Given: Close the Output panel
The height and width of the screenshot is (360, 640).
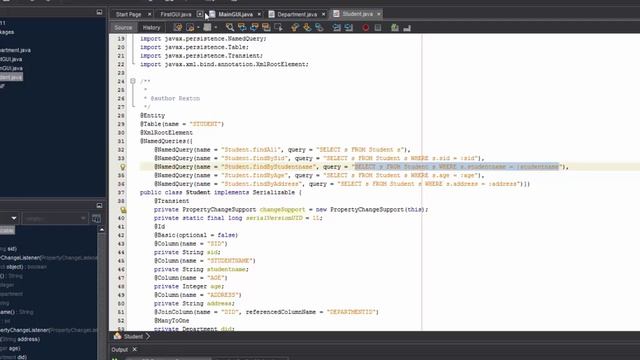Looking at the screenshot, I should pos(134,349).
